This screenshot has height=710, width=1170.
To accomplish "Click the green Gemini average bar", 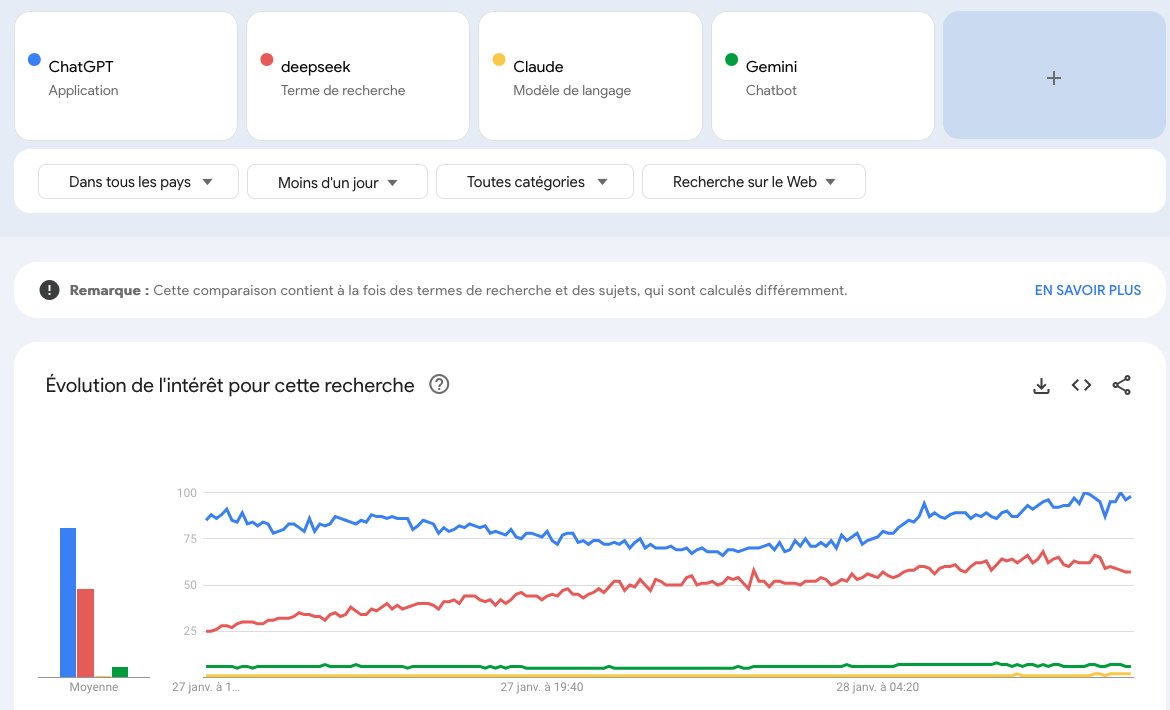I will pyautogui.click(x=119, y=672).
